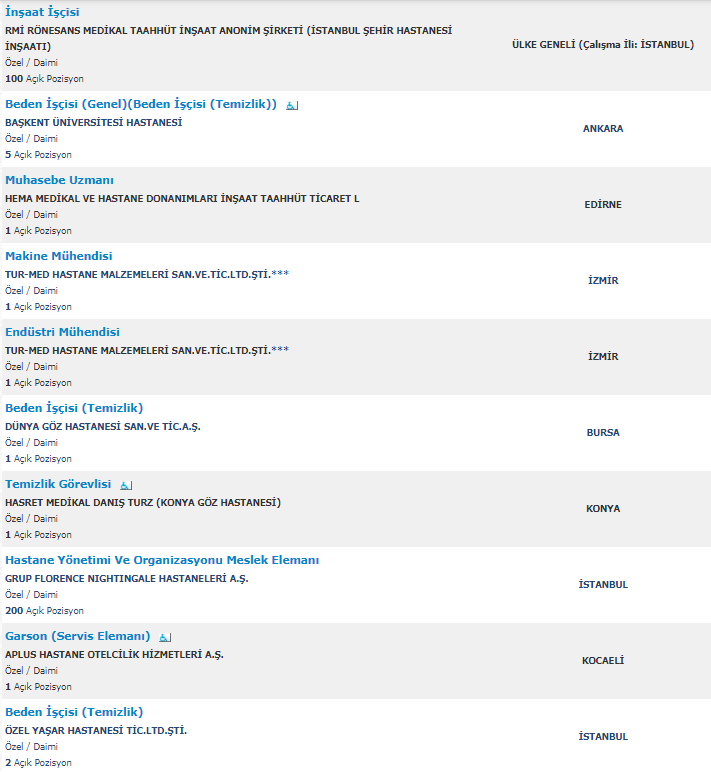711x772 pixels.
Task: Click the disability icon beside Garson (Servis Elemanı)
Action: coord(165,637)
